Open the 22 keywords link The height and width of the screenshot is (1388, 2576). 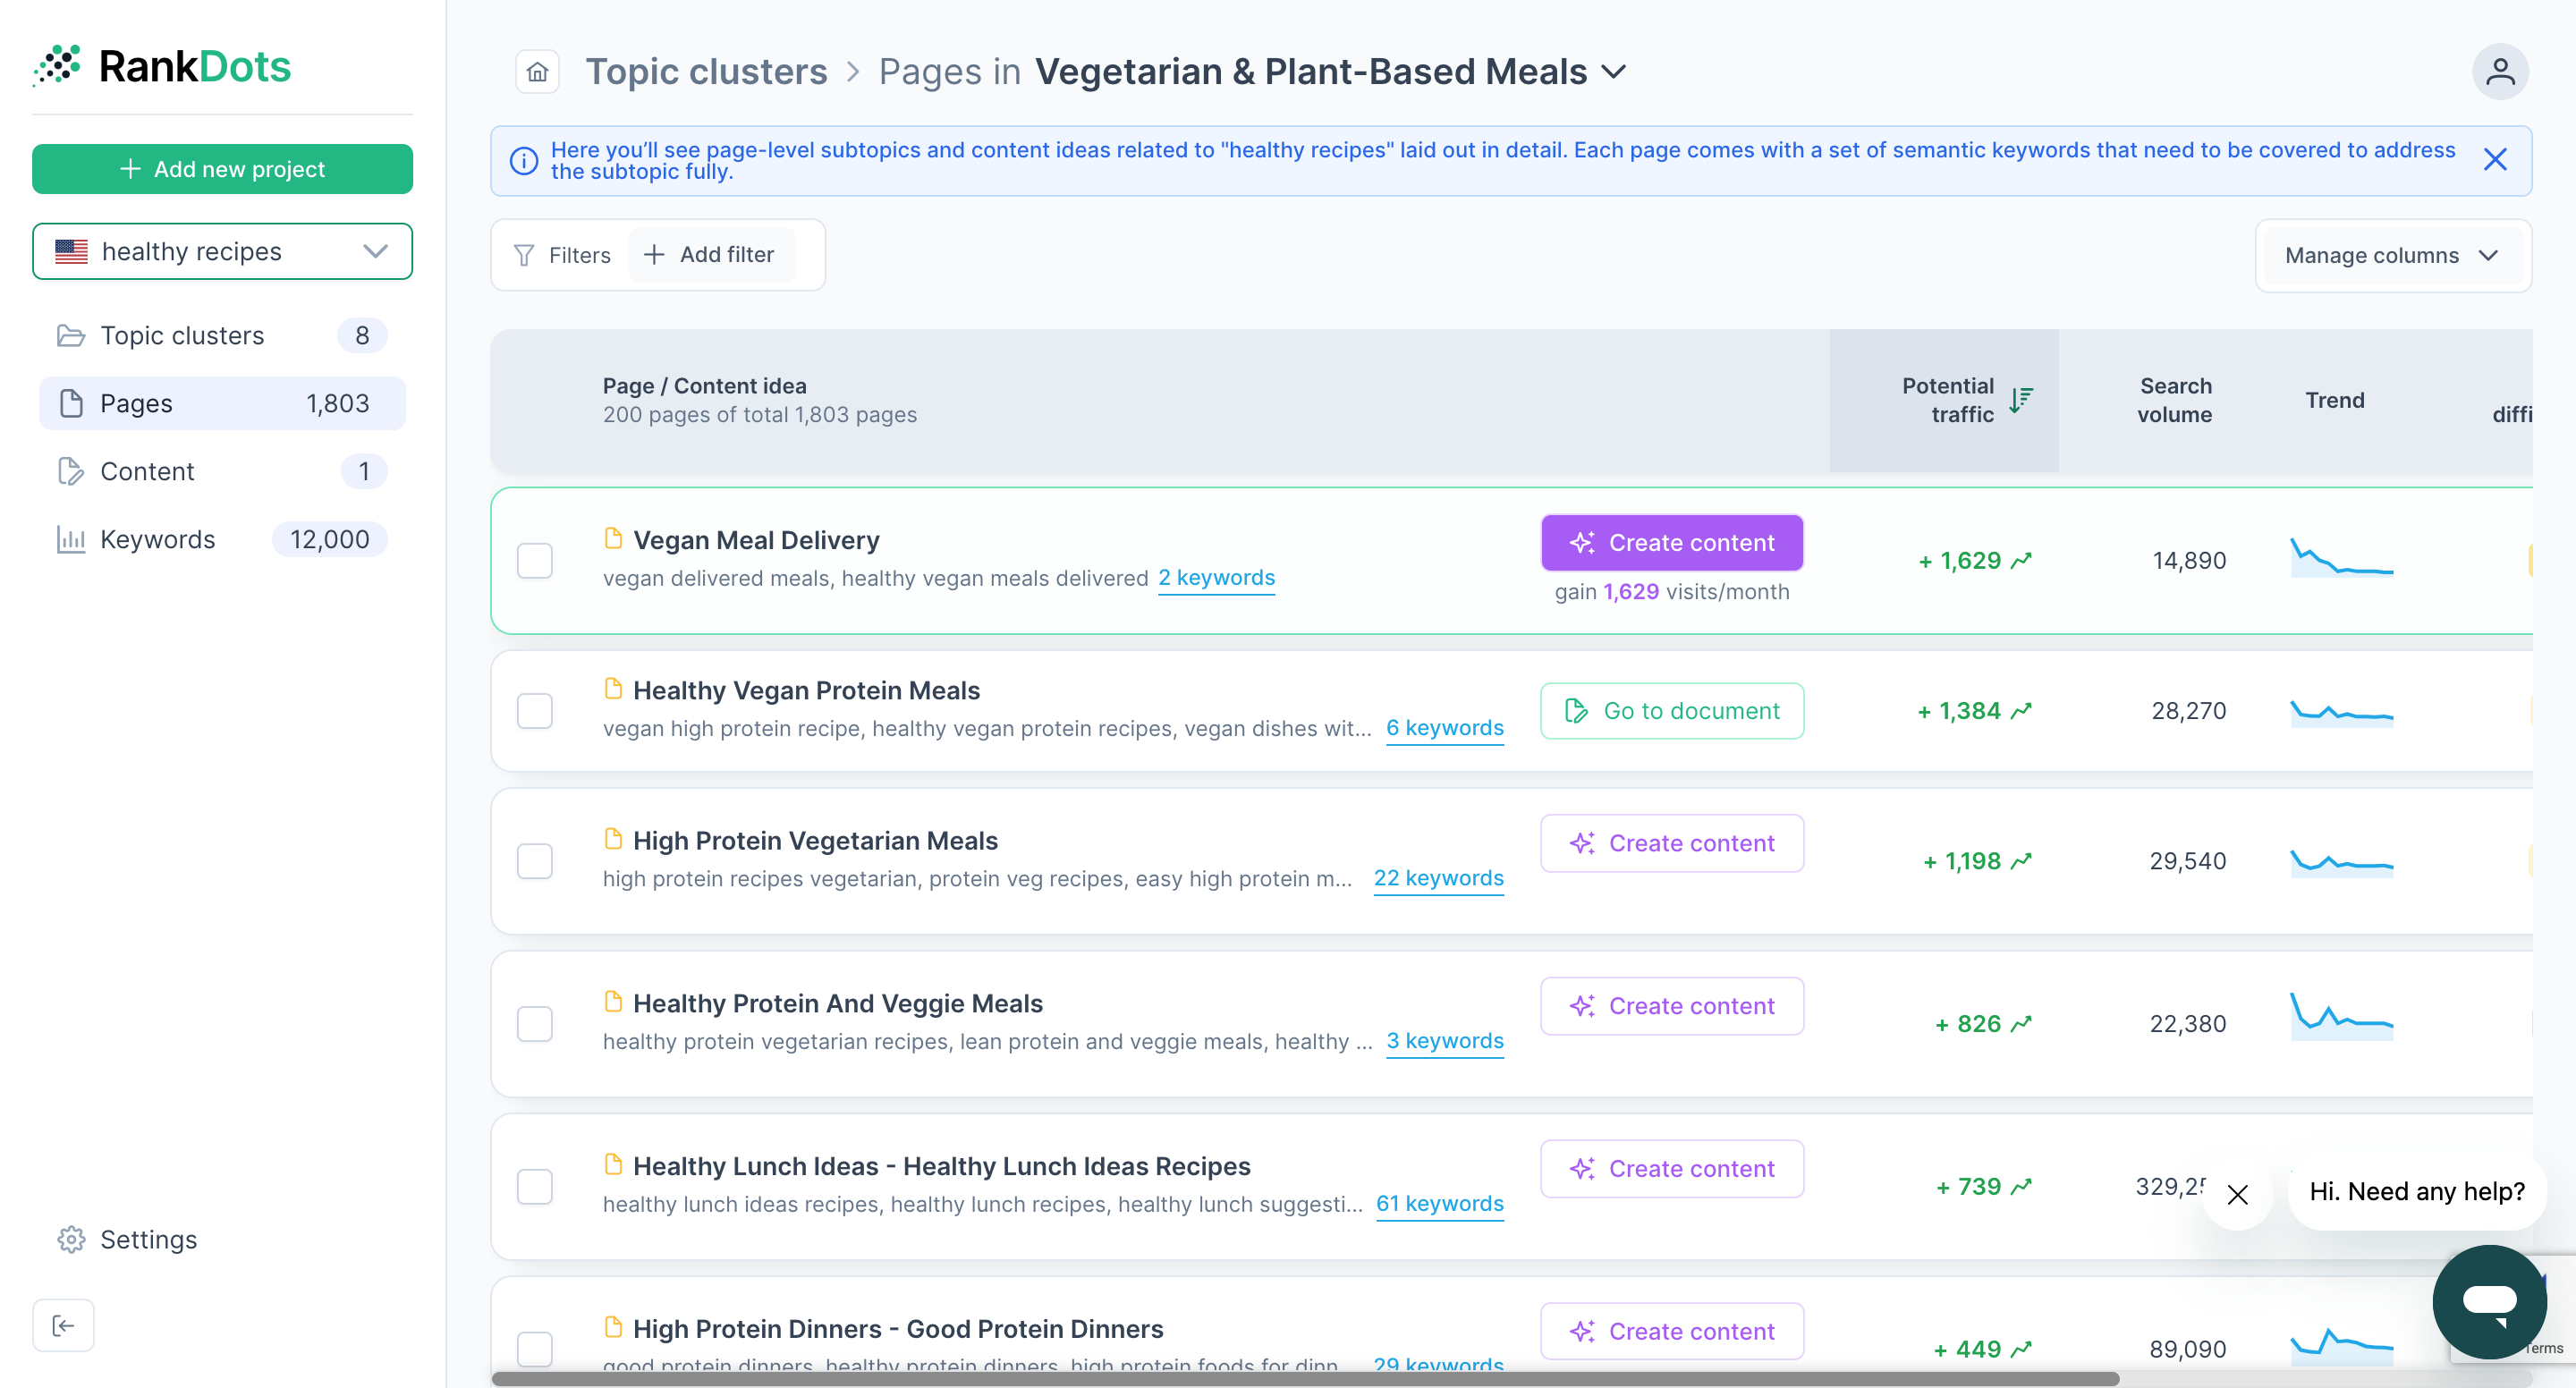[x=1437, y=878]
